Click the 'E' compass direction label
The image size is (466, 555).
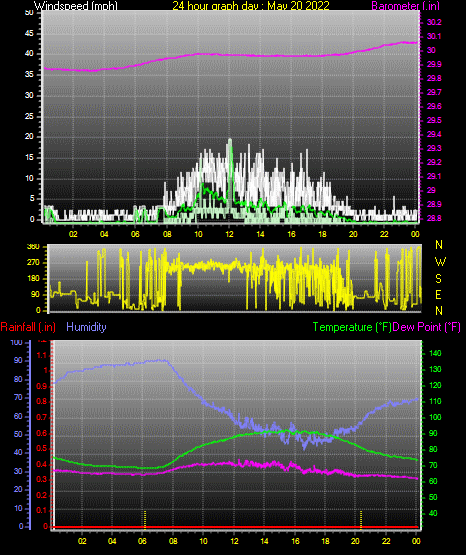[438, 294]
